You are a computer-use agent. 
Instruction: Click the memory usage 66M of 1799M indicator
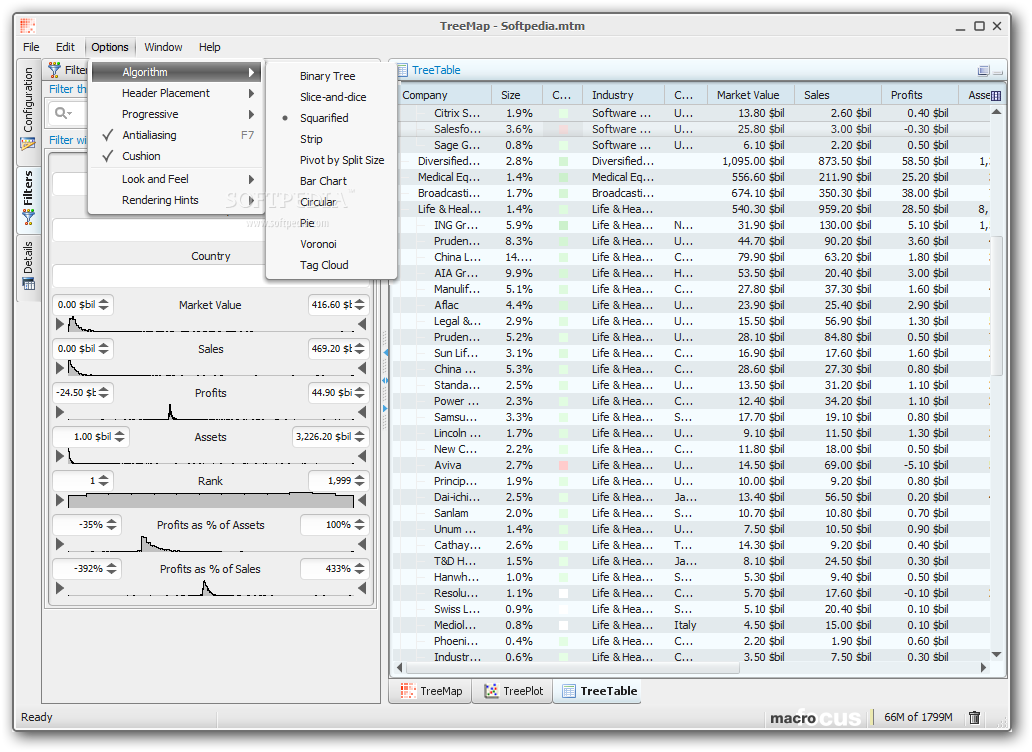click(917, 717)
